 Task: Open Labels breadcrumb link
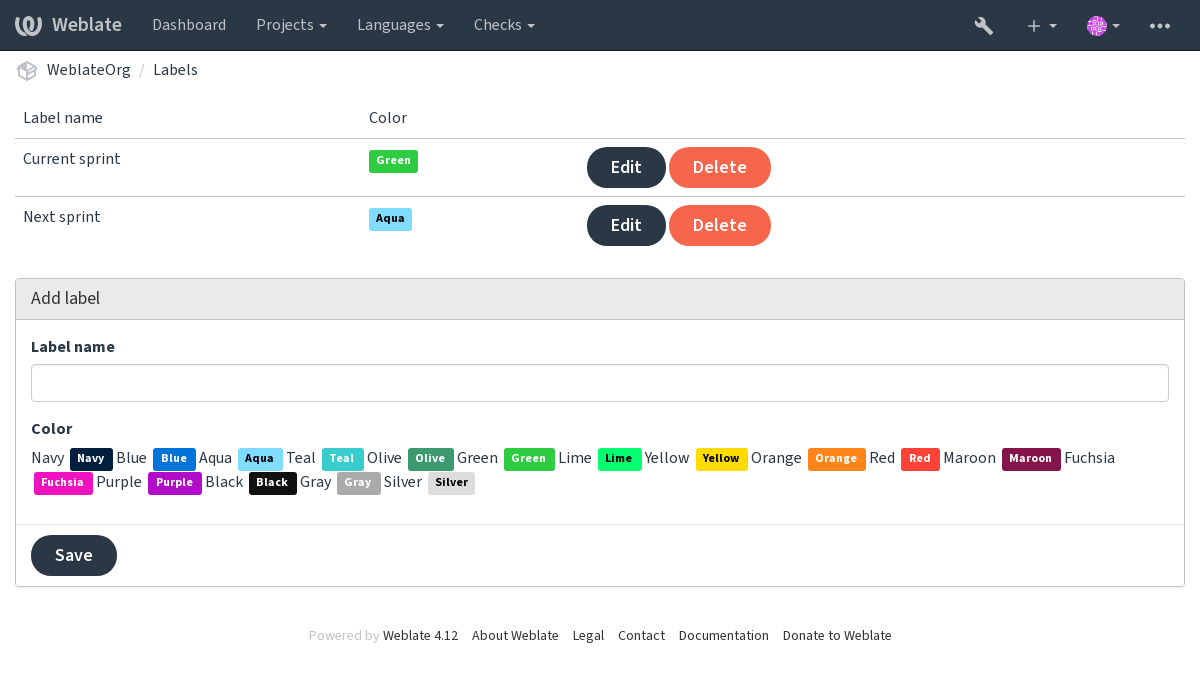175,70
